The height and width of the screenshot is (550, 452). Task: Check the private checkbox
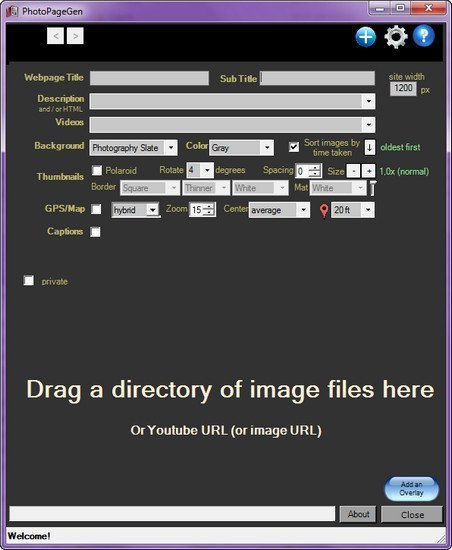[29, 281]
